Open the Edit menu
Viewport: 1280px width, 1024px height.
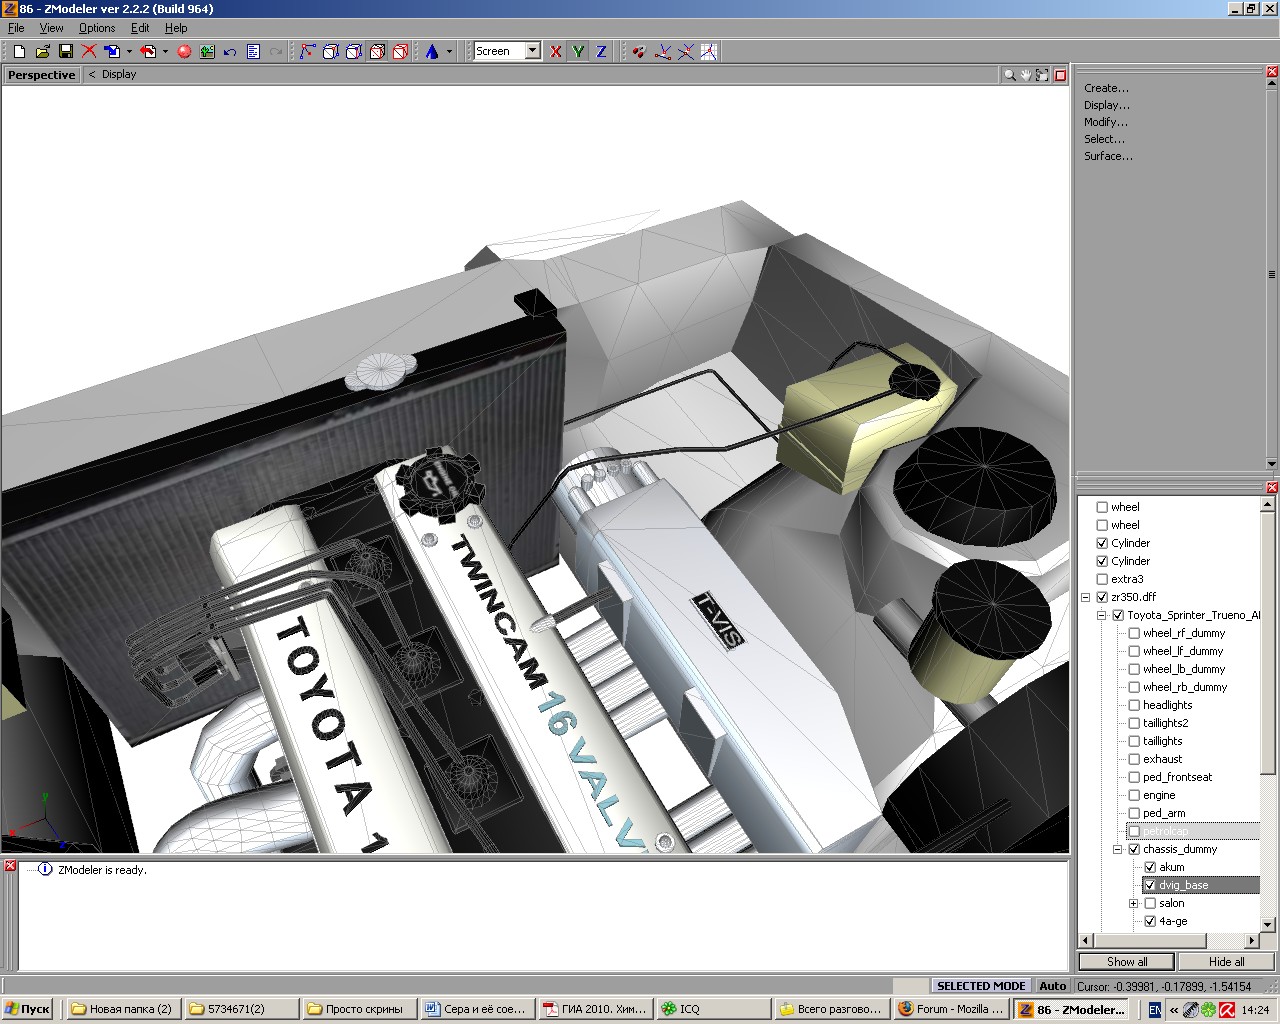pos(140,28)
